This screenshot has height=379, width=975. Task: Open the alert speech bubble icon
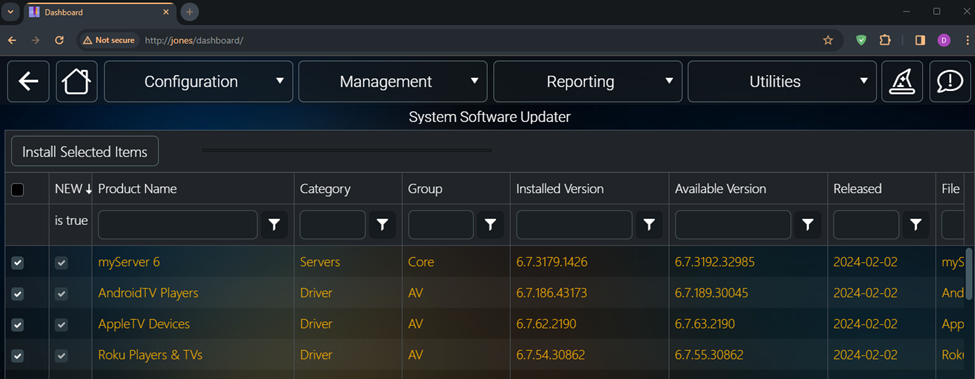click(x=950, y=81)
